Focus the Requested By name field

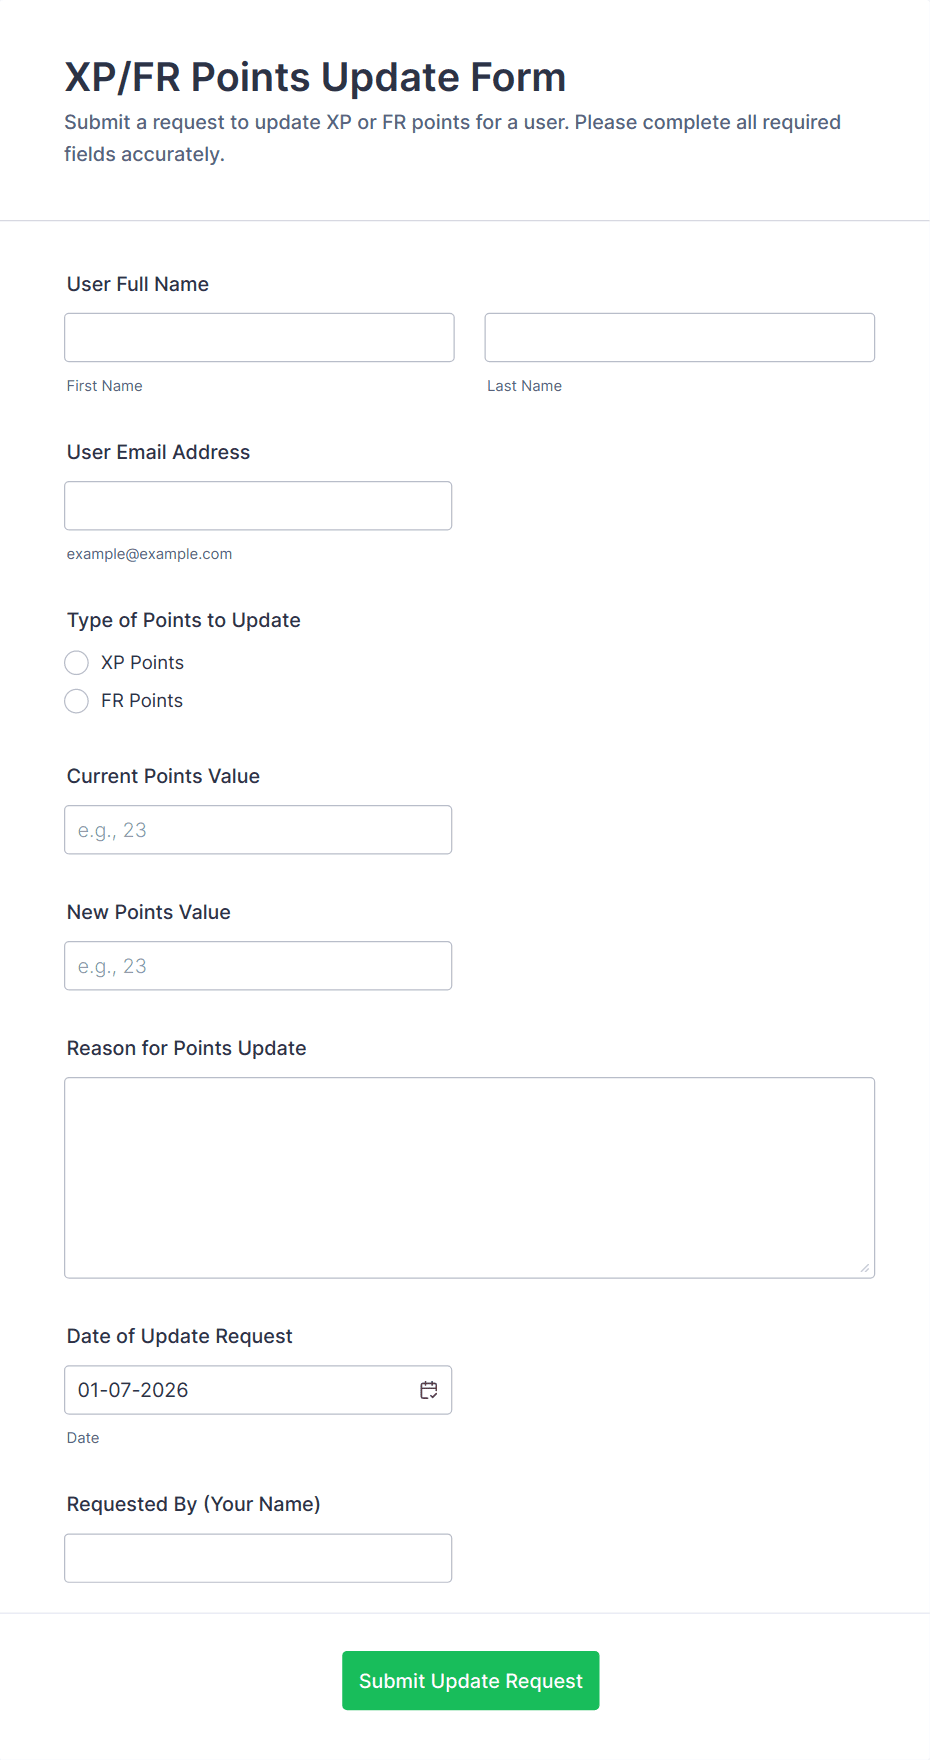(x=258, y=1558)
